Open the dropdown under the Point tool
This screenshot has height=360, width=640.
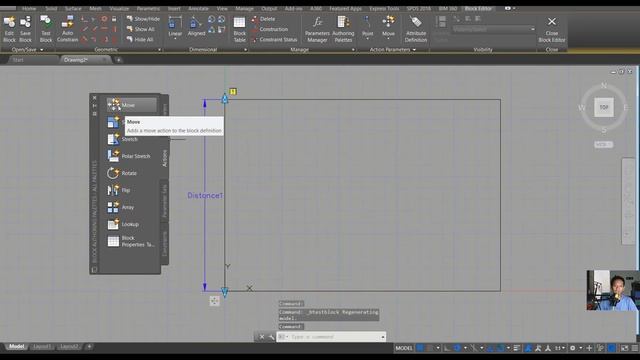pos(367,40)
